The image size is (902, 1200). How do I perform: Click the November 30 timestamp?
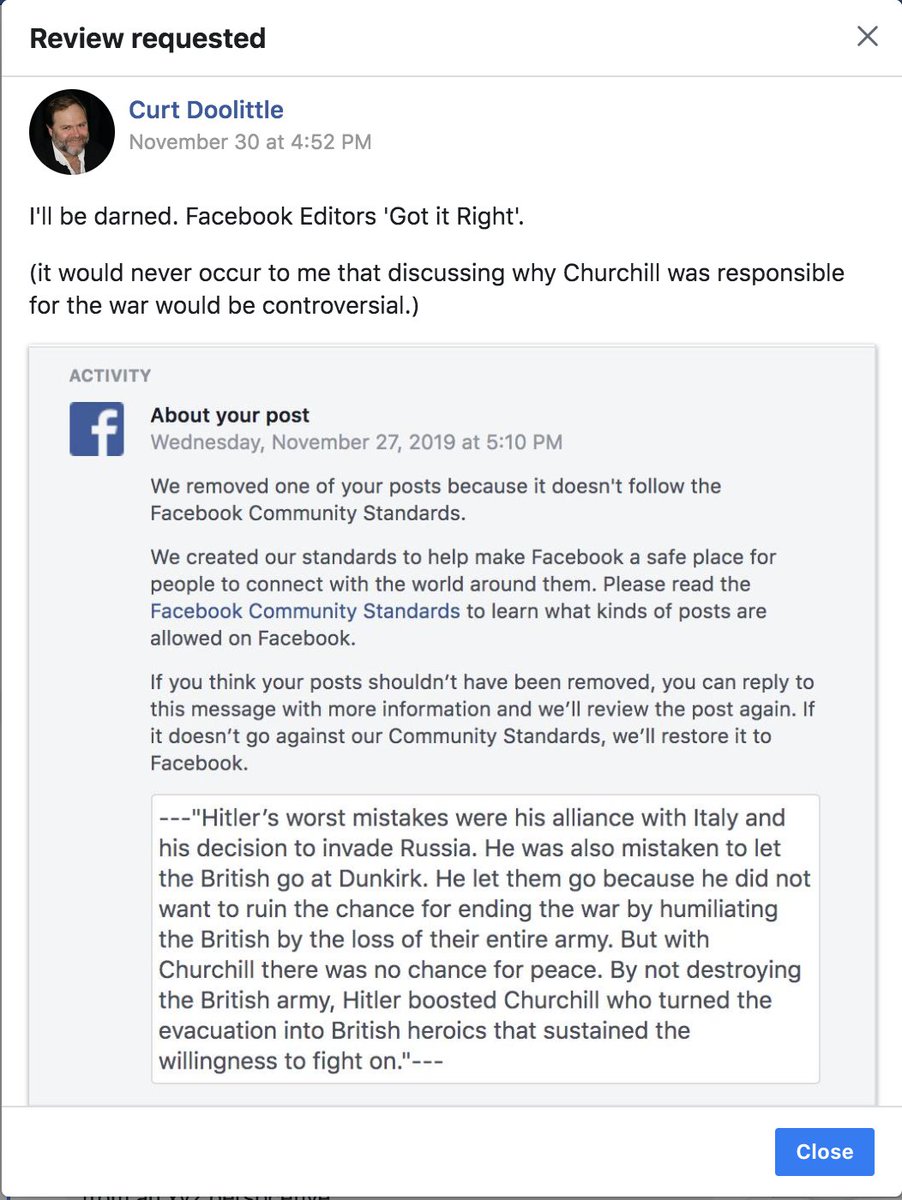coord(249,142)
